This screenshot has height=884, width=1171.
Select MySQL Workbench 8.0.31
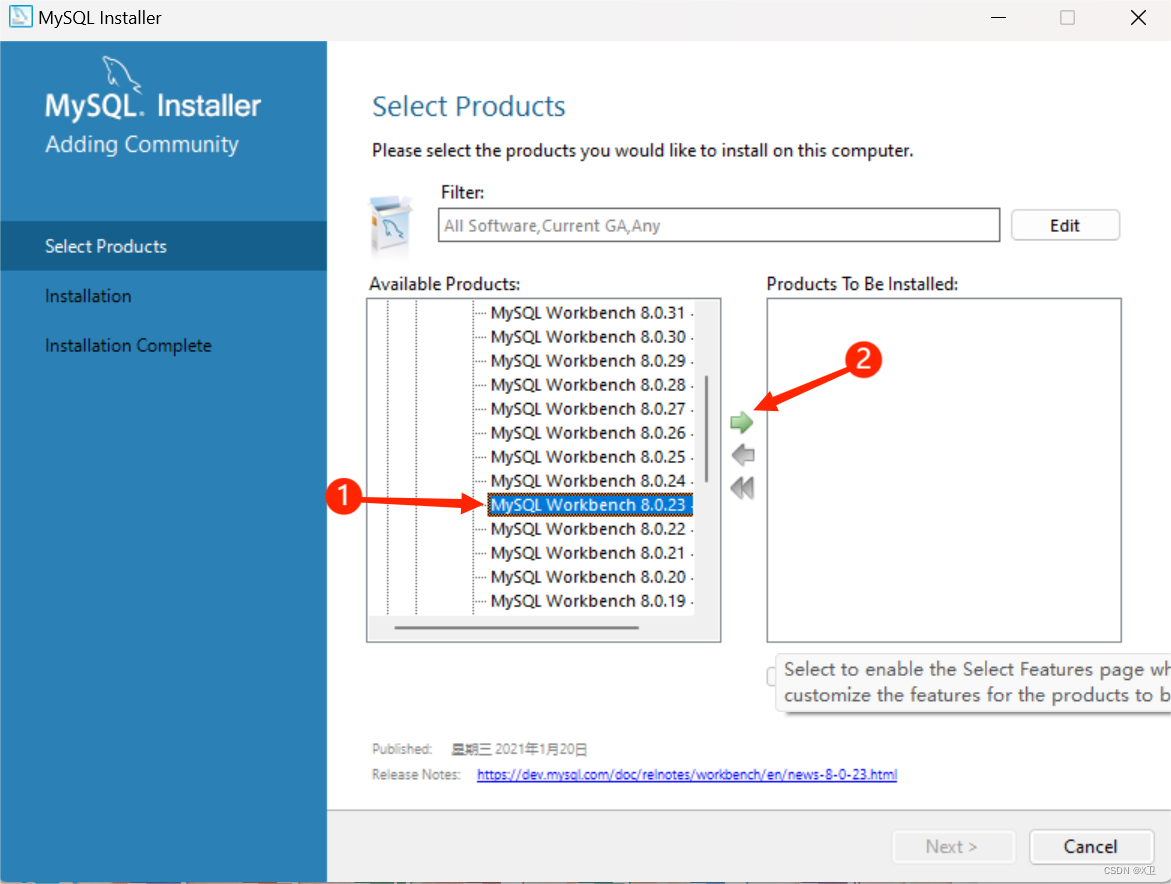588,313
